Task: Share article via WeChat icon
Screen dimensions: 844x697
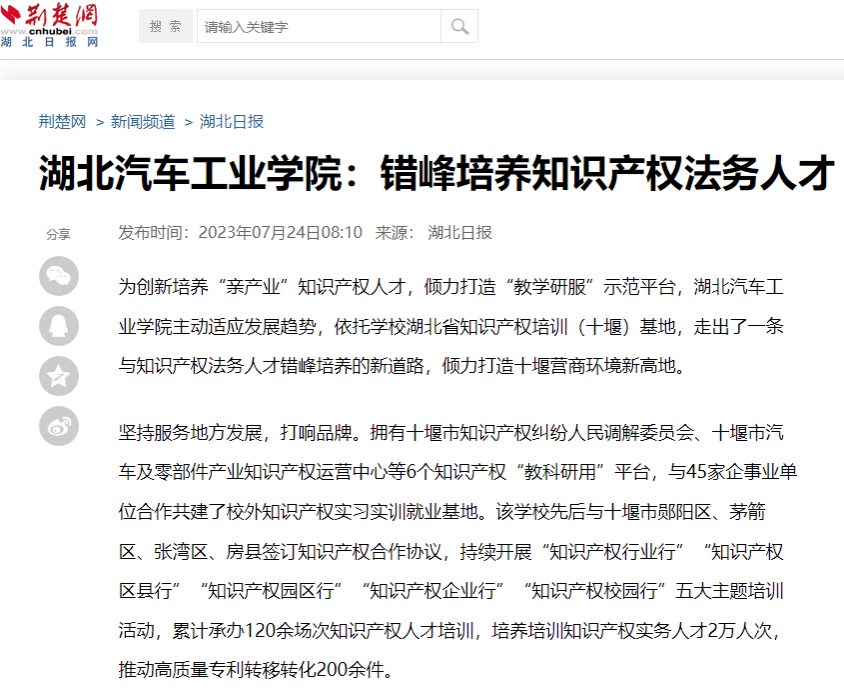Action: tap(58, 276)
